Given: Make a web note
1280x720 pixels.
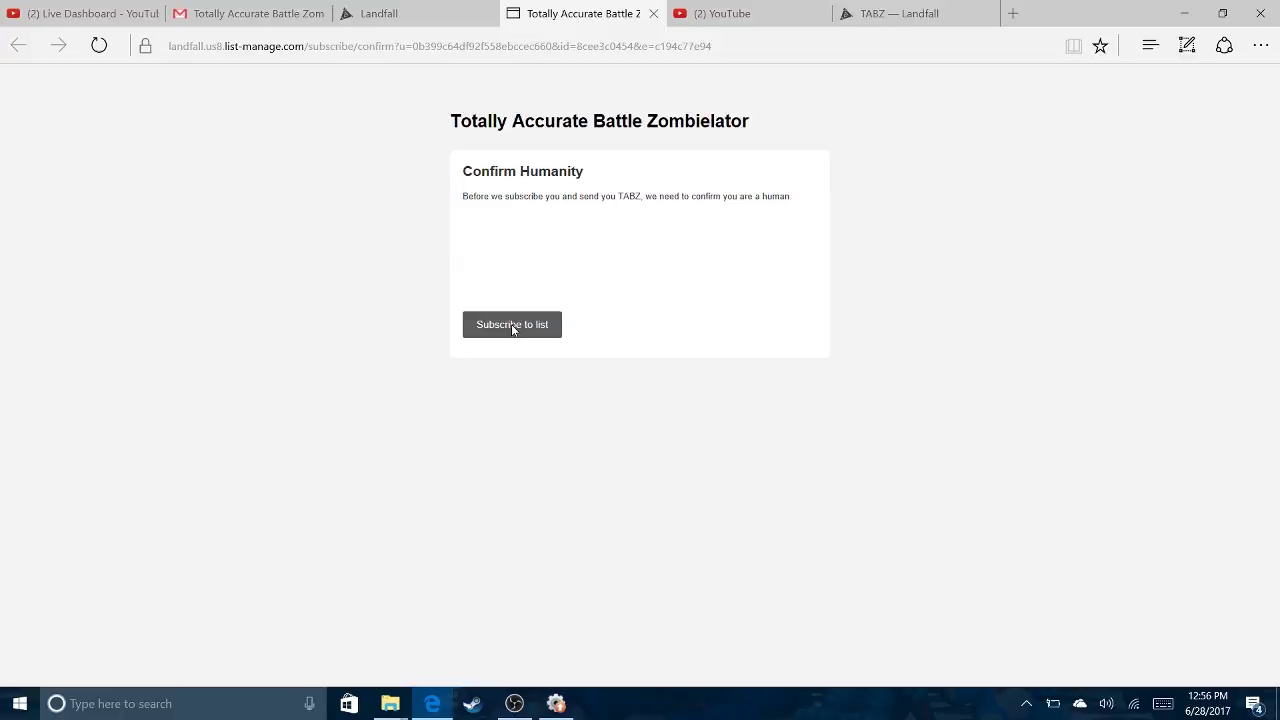Looking at the screenshot, I should pyautogui.click(x=1187, y=45).
